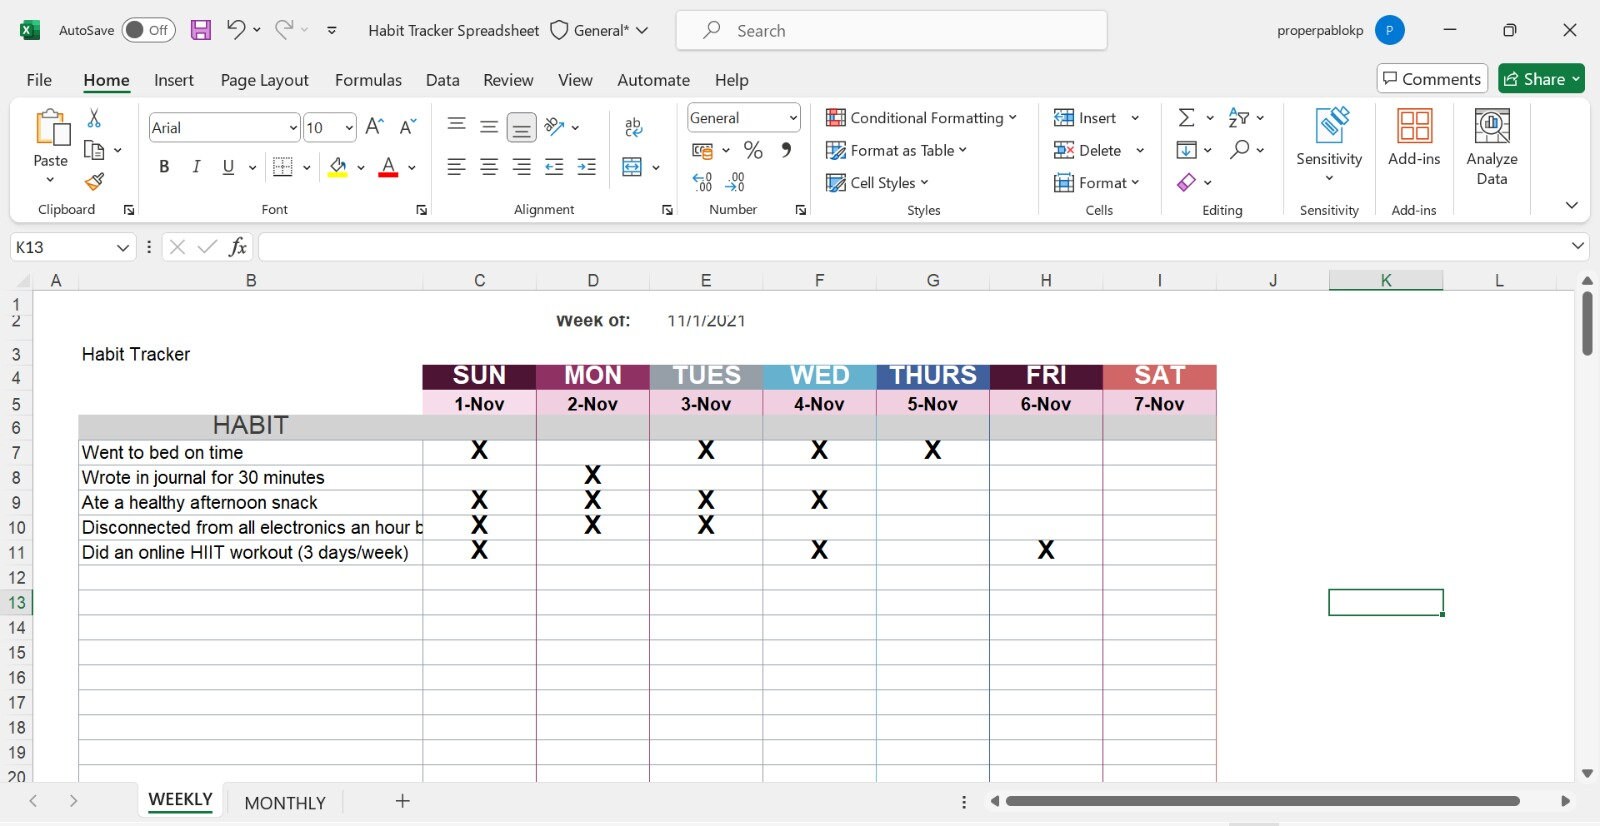1600x826 pixels.
Task: Click the Comments button
Action: tap(1432, 79)
